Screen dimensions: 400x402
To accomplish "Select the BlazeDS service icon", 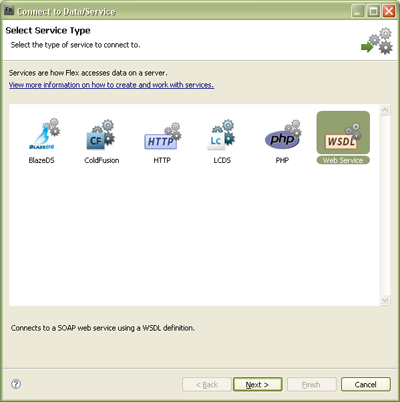I will [44, 134].
